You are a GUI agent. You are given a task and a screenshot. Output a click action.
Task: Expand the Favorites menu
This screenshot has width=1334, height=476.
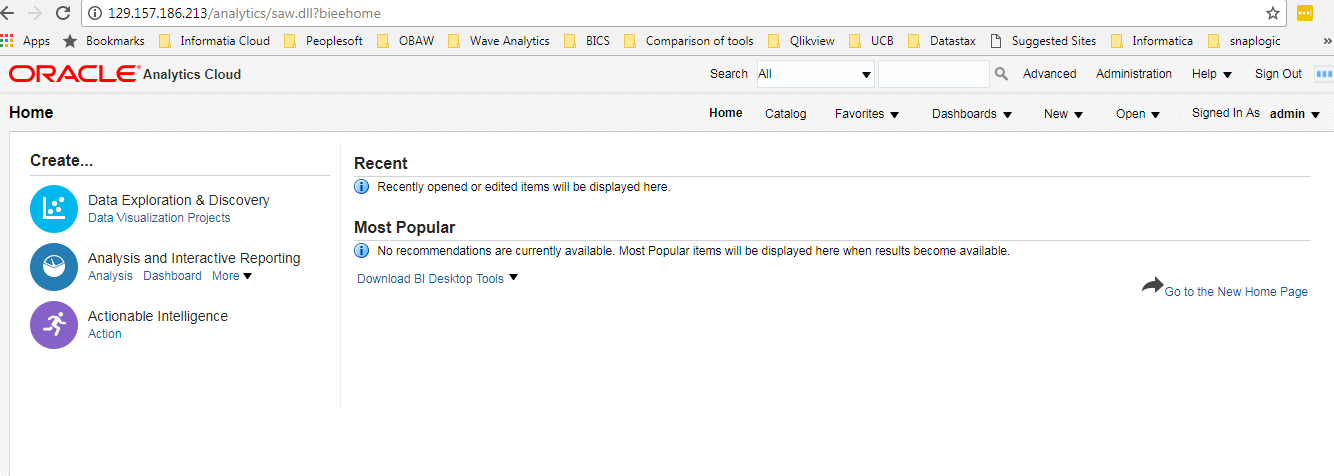pos(867,114)
